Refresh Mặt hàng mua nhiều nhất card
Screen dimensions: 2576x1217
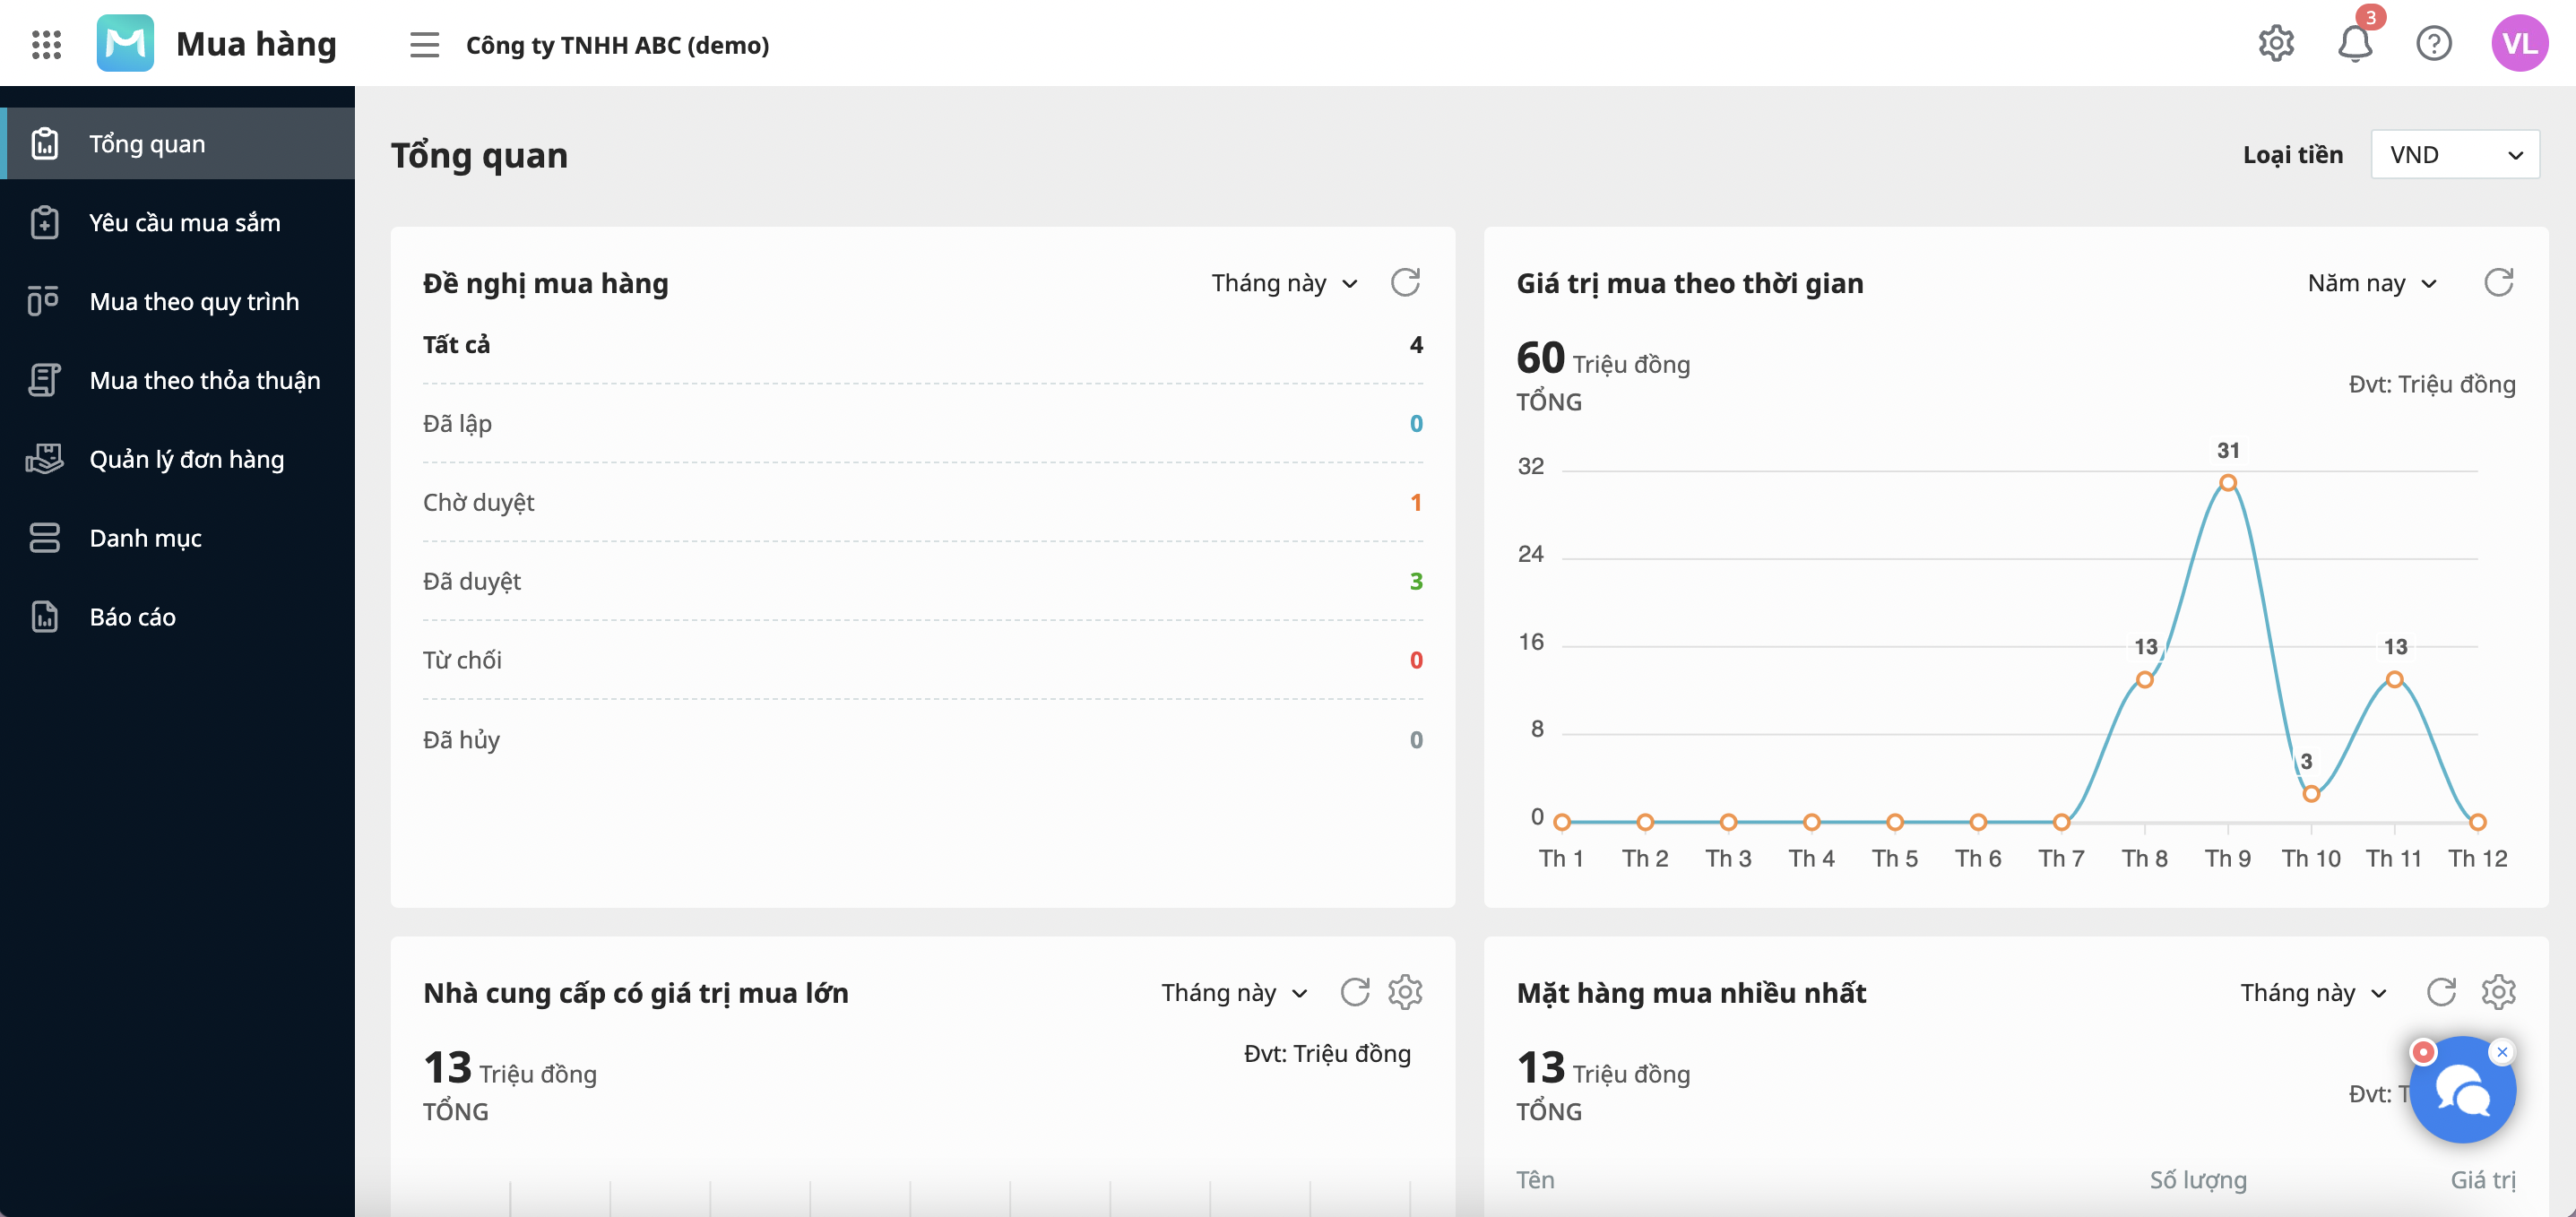[x=2441, y=992]
